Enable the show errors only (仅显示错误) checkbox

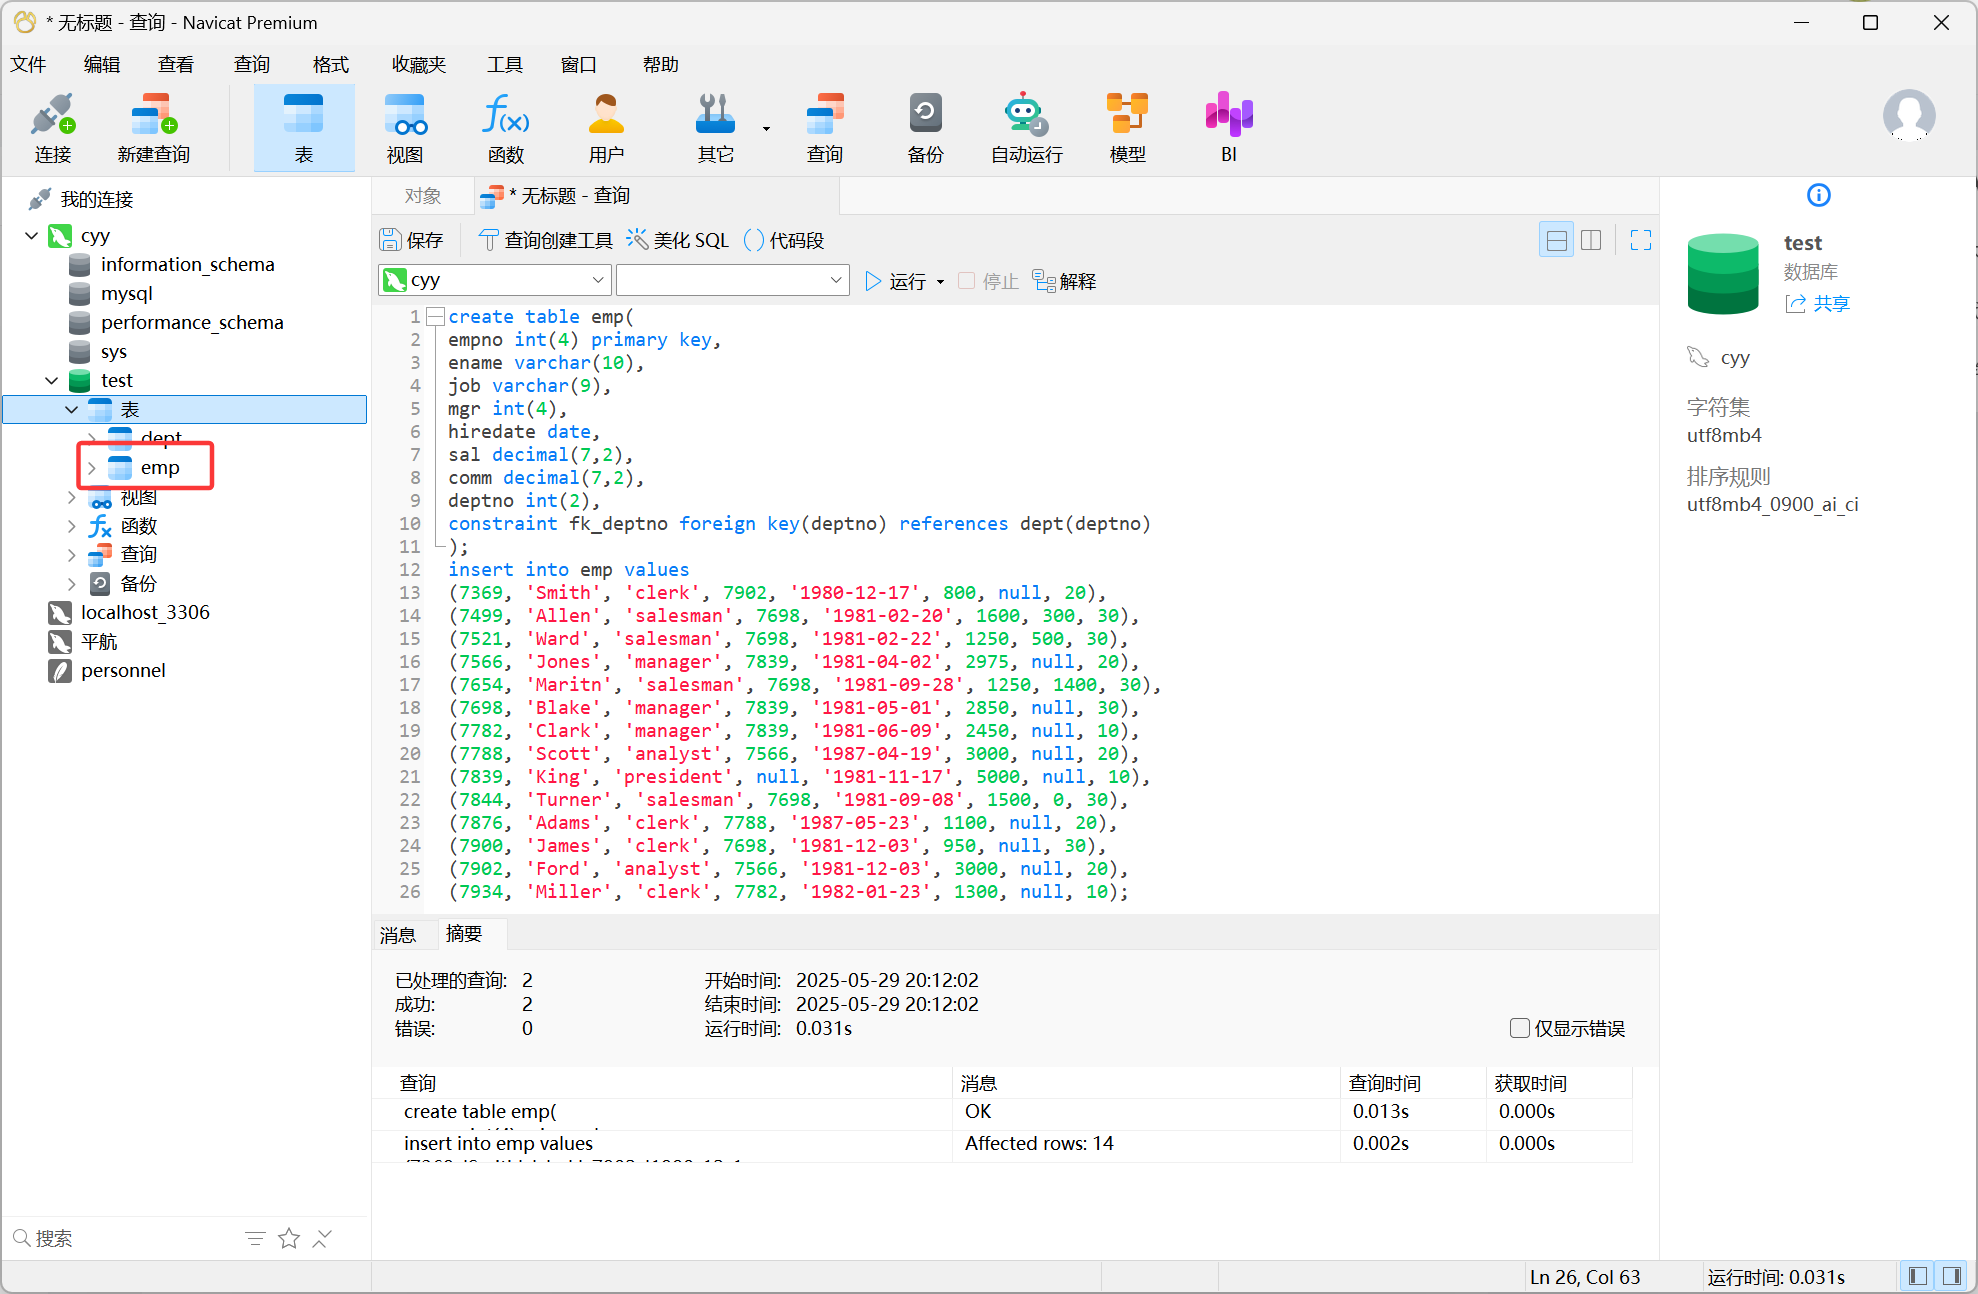[x=1520, y=1028]
